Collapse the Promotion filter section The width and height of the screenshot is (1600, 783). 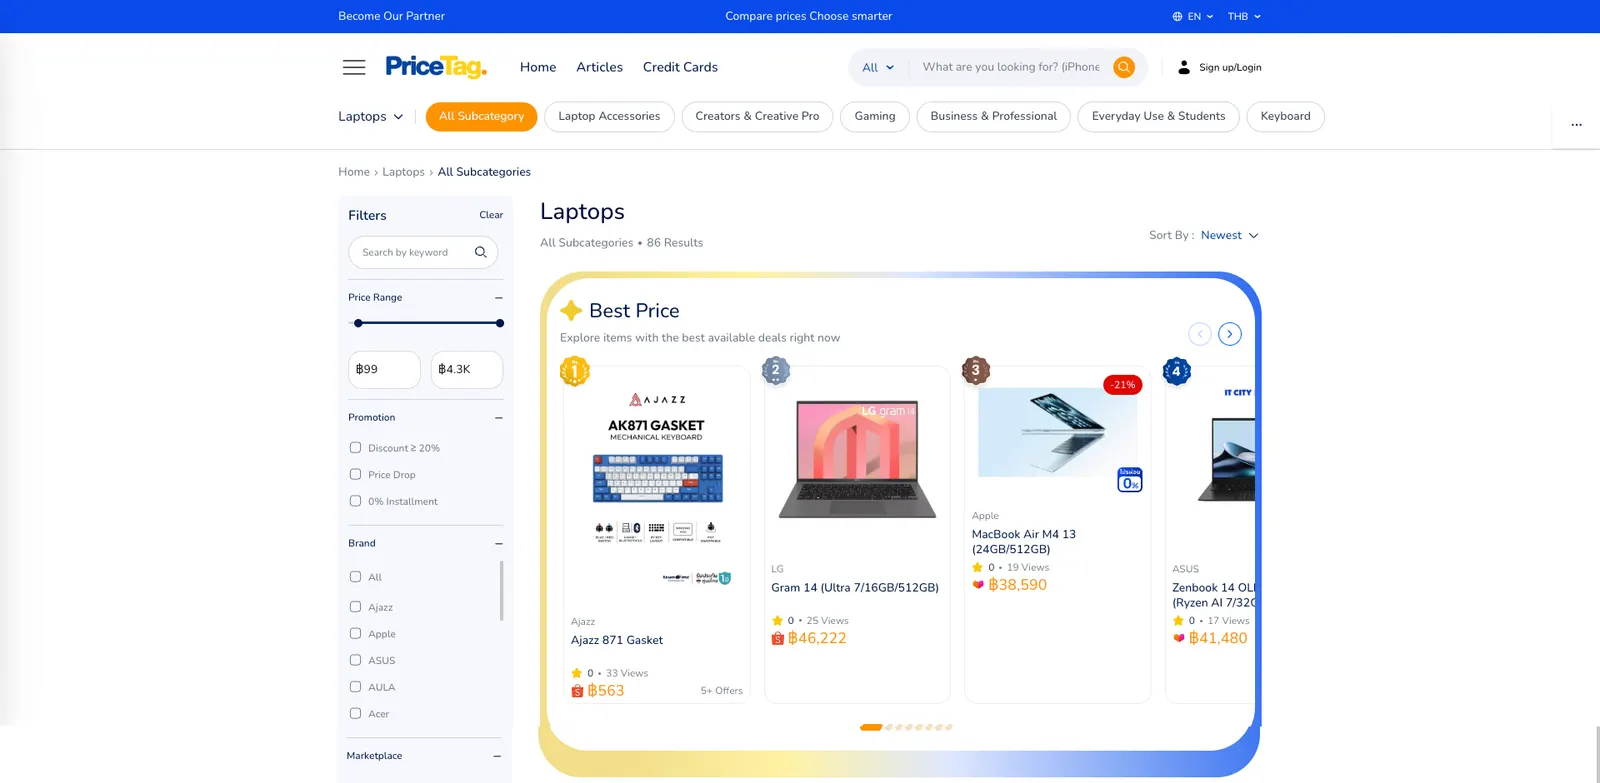point(499,418)
